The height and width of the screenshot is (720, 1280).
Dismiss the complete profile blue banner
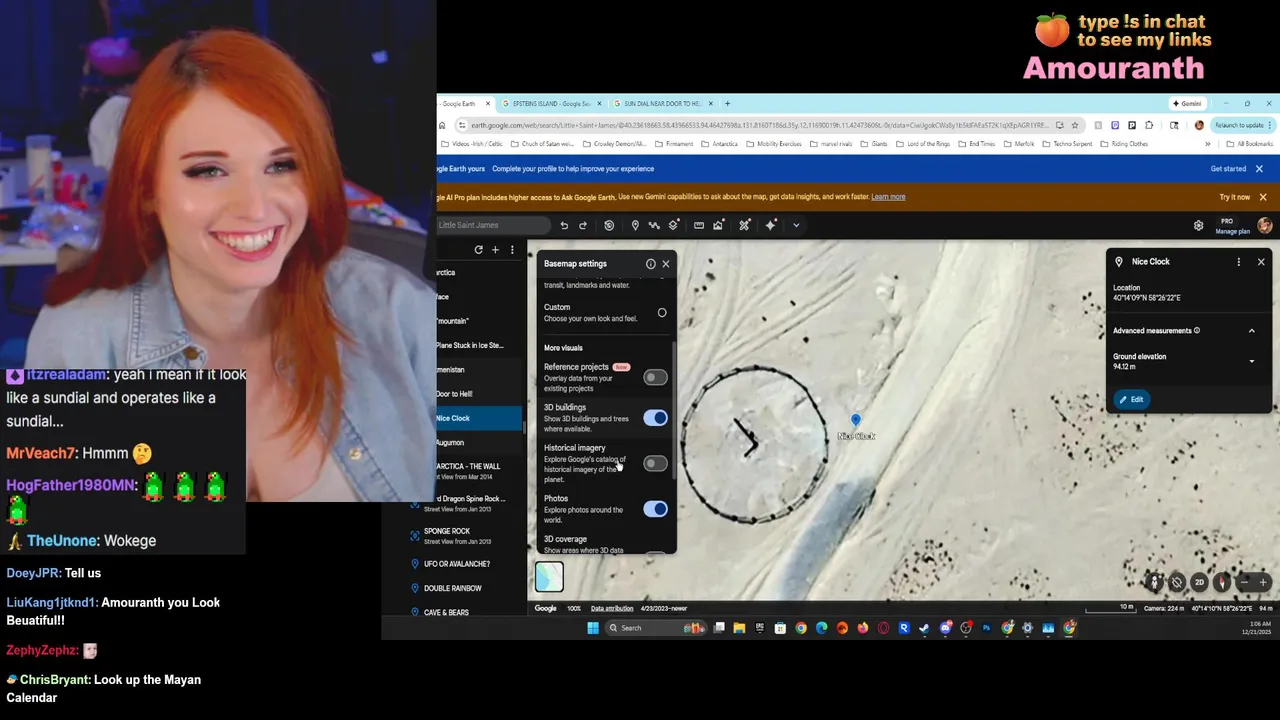click(x=1259, y=169)
